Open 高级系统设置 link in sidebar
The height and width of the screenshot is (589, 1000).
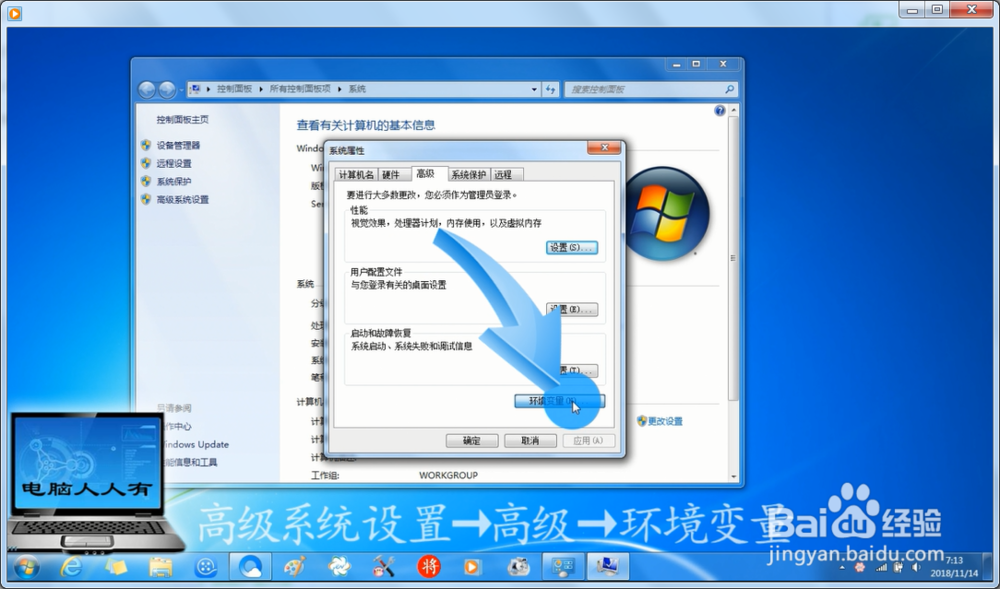point(182,200)
